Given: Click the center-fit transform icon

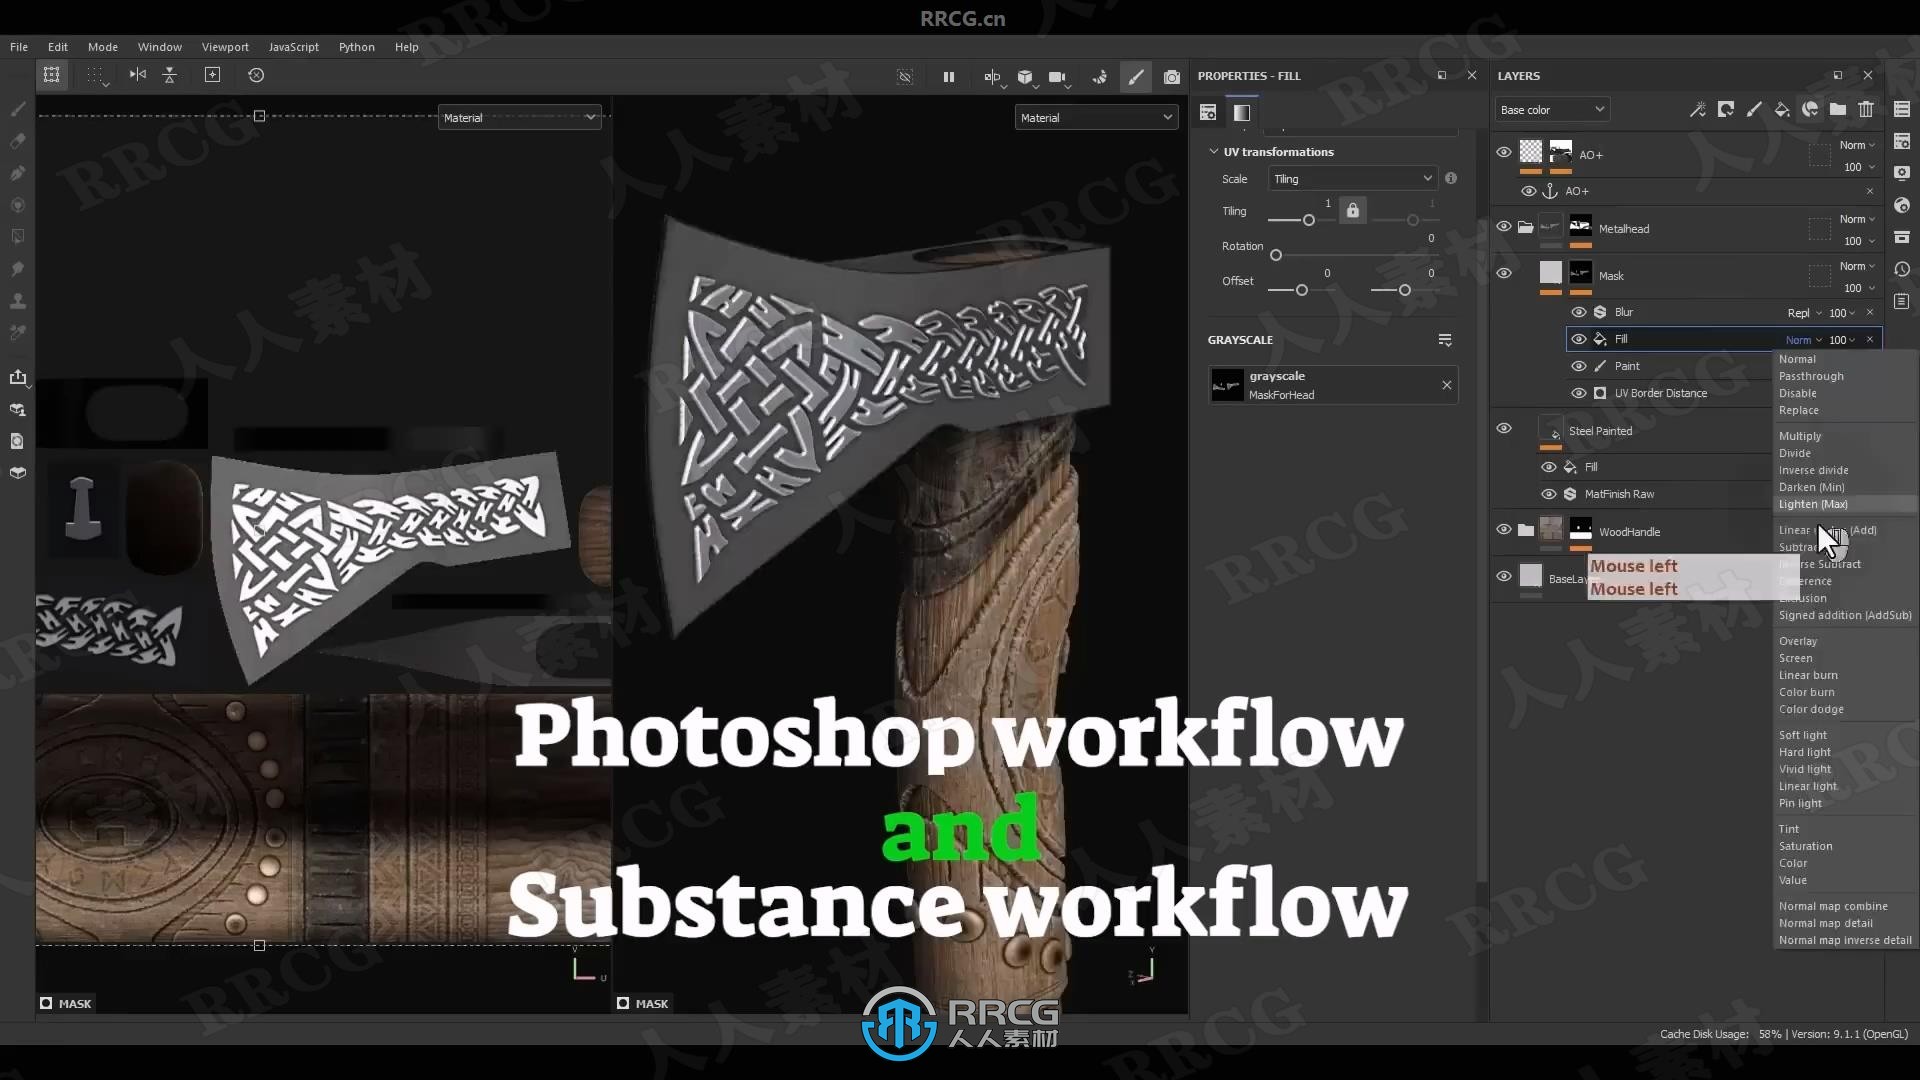Looking at the screenshot, I should pyautogui.click(x=212, y=75).
